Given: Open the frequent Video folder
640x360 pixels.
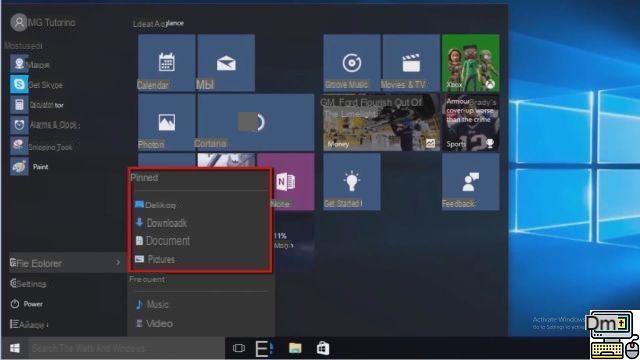Looking at the screenshot, I should click(x=154, y=324).
